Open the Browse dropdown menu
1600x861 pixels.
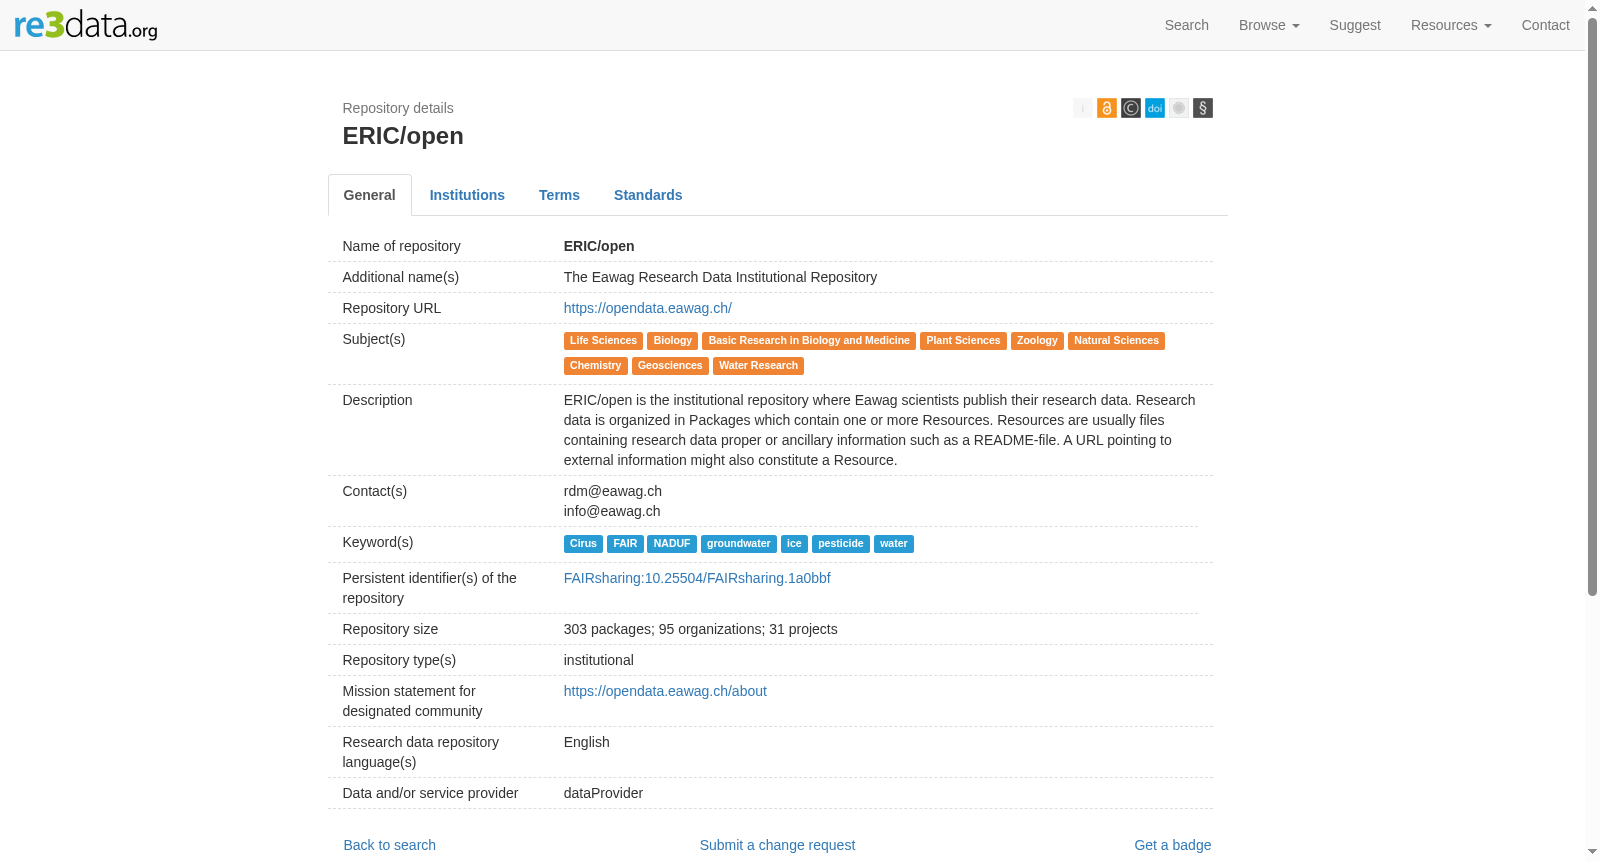[1269, 25]
